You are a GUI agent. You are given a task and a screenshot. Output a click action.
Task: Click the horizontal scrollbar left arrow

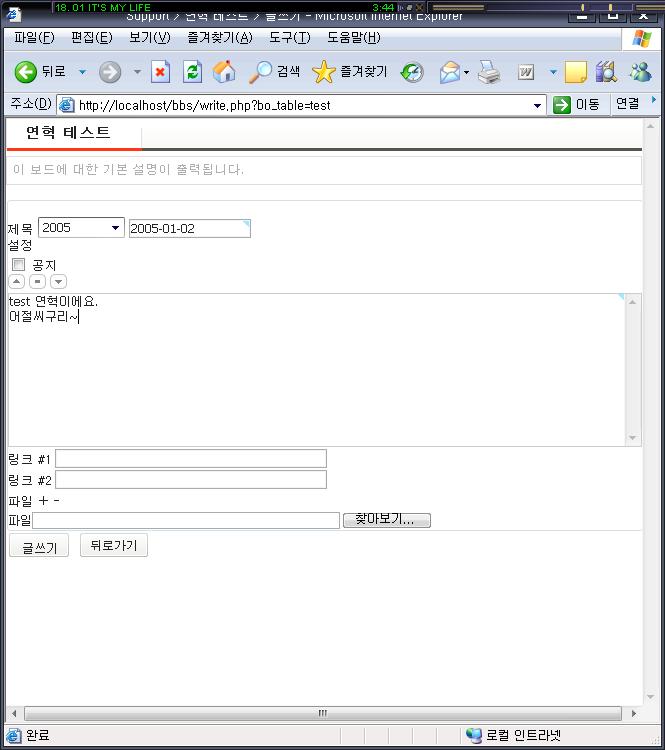point(14,713)
